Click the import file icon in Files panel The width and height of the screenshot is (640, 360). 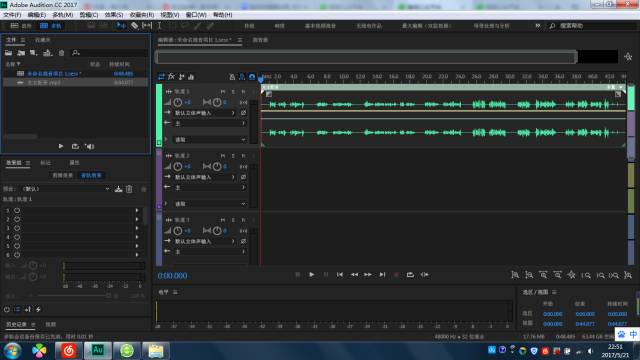21,53
